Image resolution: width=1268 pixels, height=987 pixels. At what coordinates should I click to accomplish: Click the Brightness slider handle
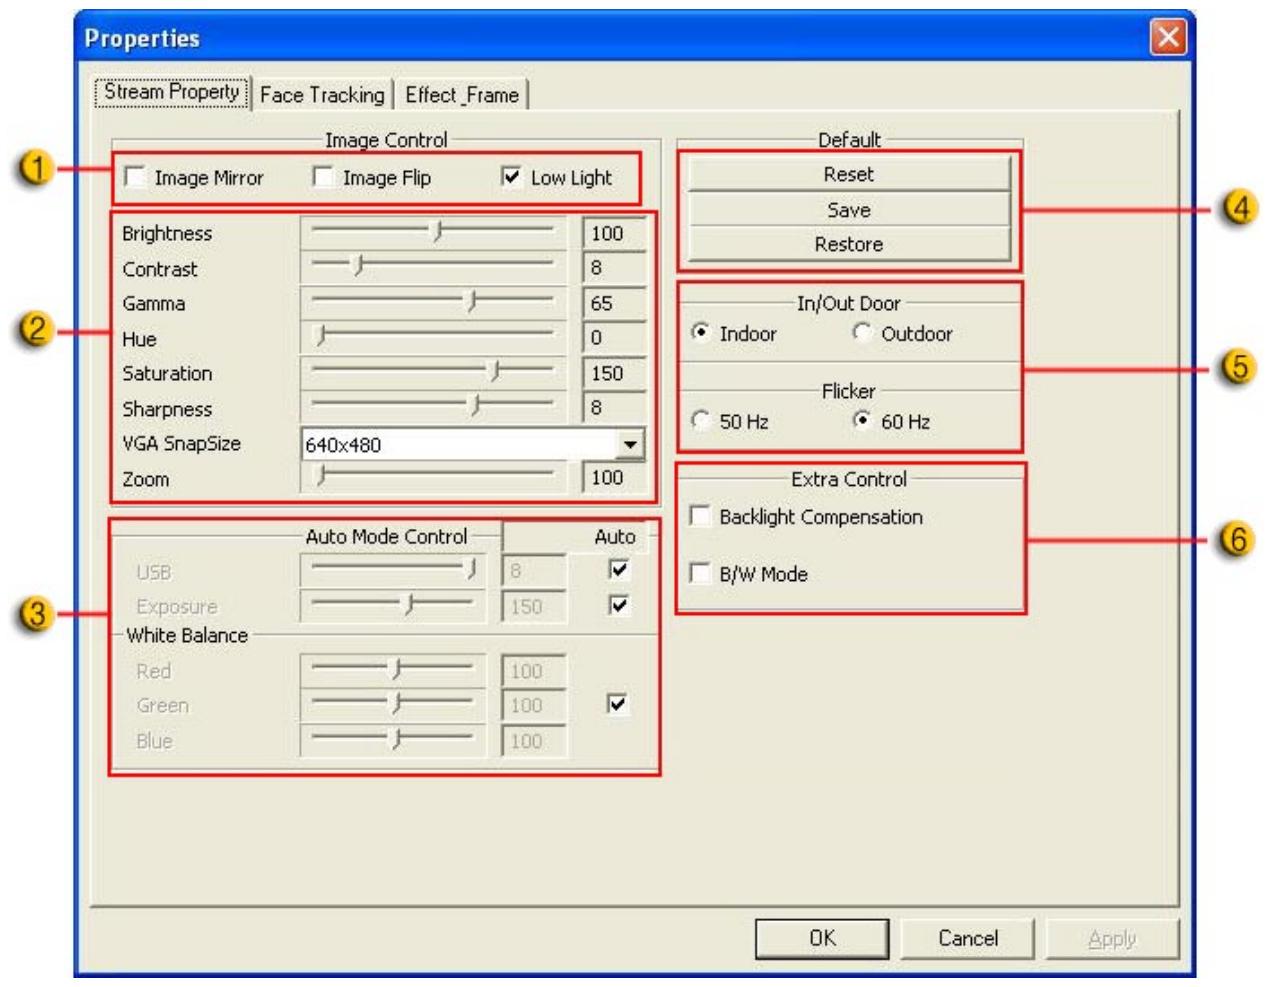coord(437,232)
